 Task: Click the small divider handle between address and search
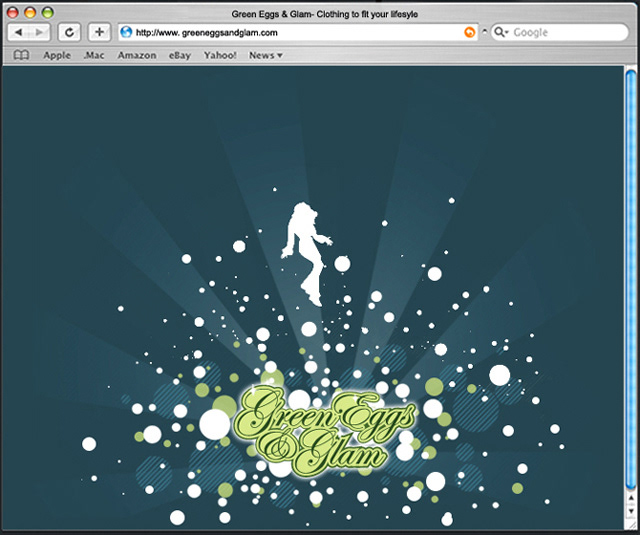484,32
